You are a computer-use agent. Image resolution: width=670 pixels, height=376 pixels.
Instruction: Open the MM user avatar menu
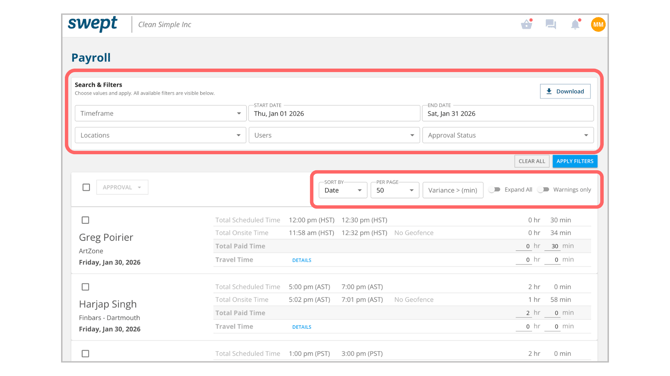598,24
